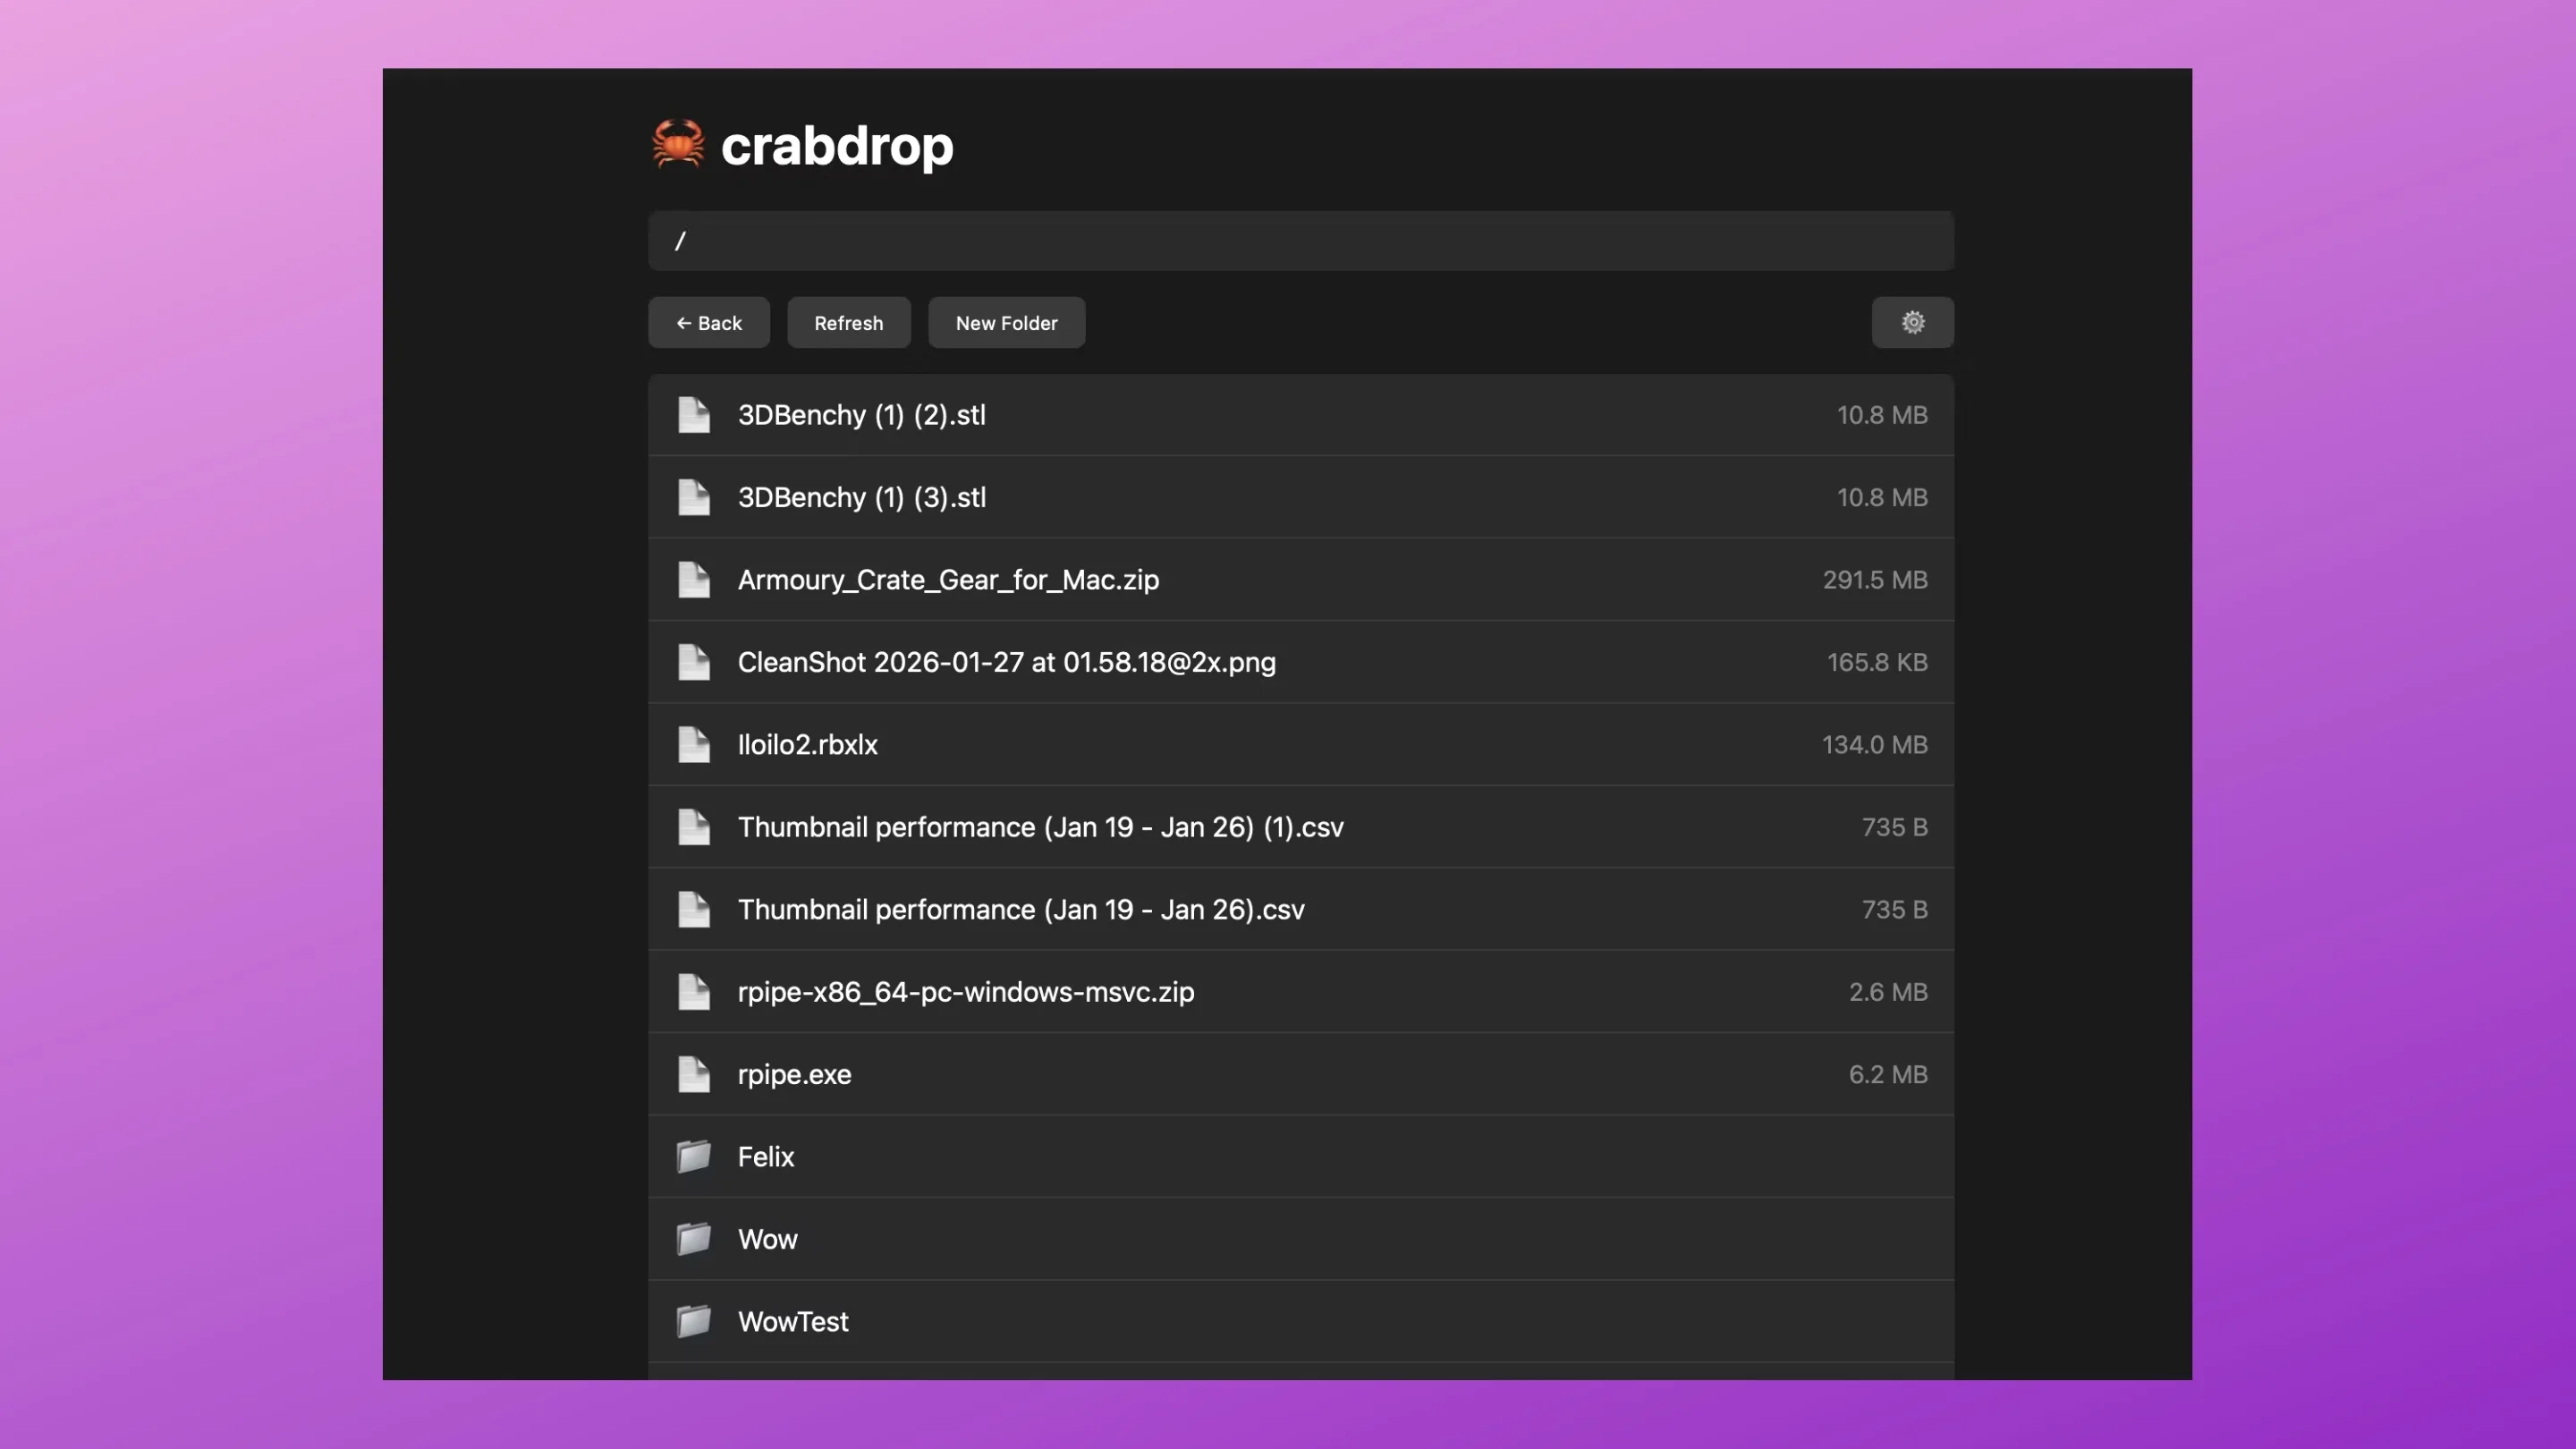The width and height of the screenshot is (2576, 1449).
Task: Click the file icon beside lloilo2.rbxlx
Action: (x=694, y=744)
